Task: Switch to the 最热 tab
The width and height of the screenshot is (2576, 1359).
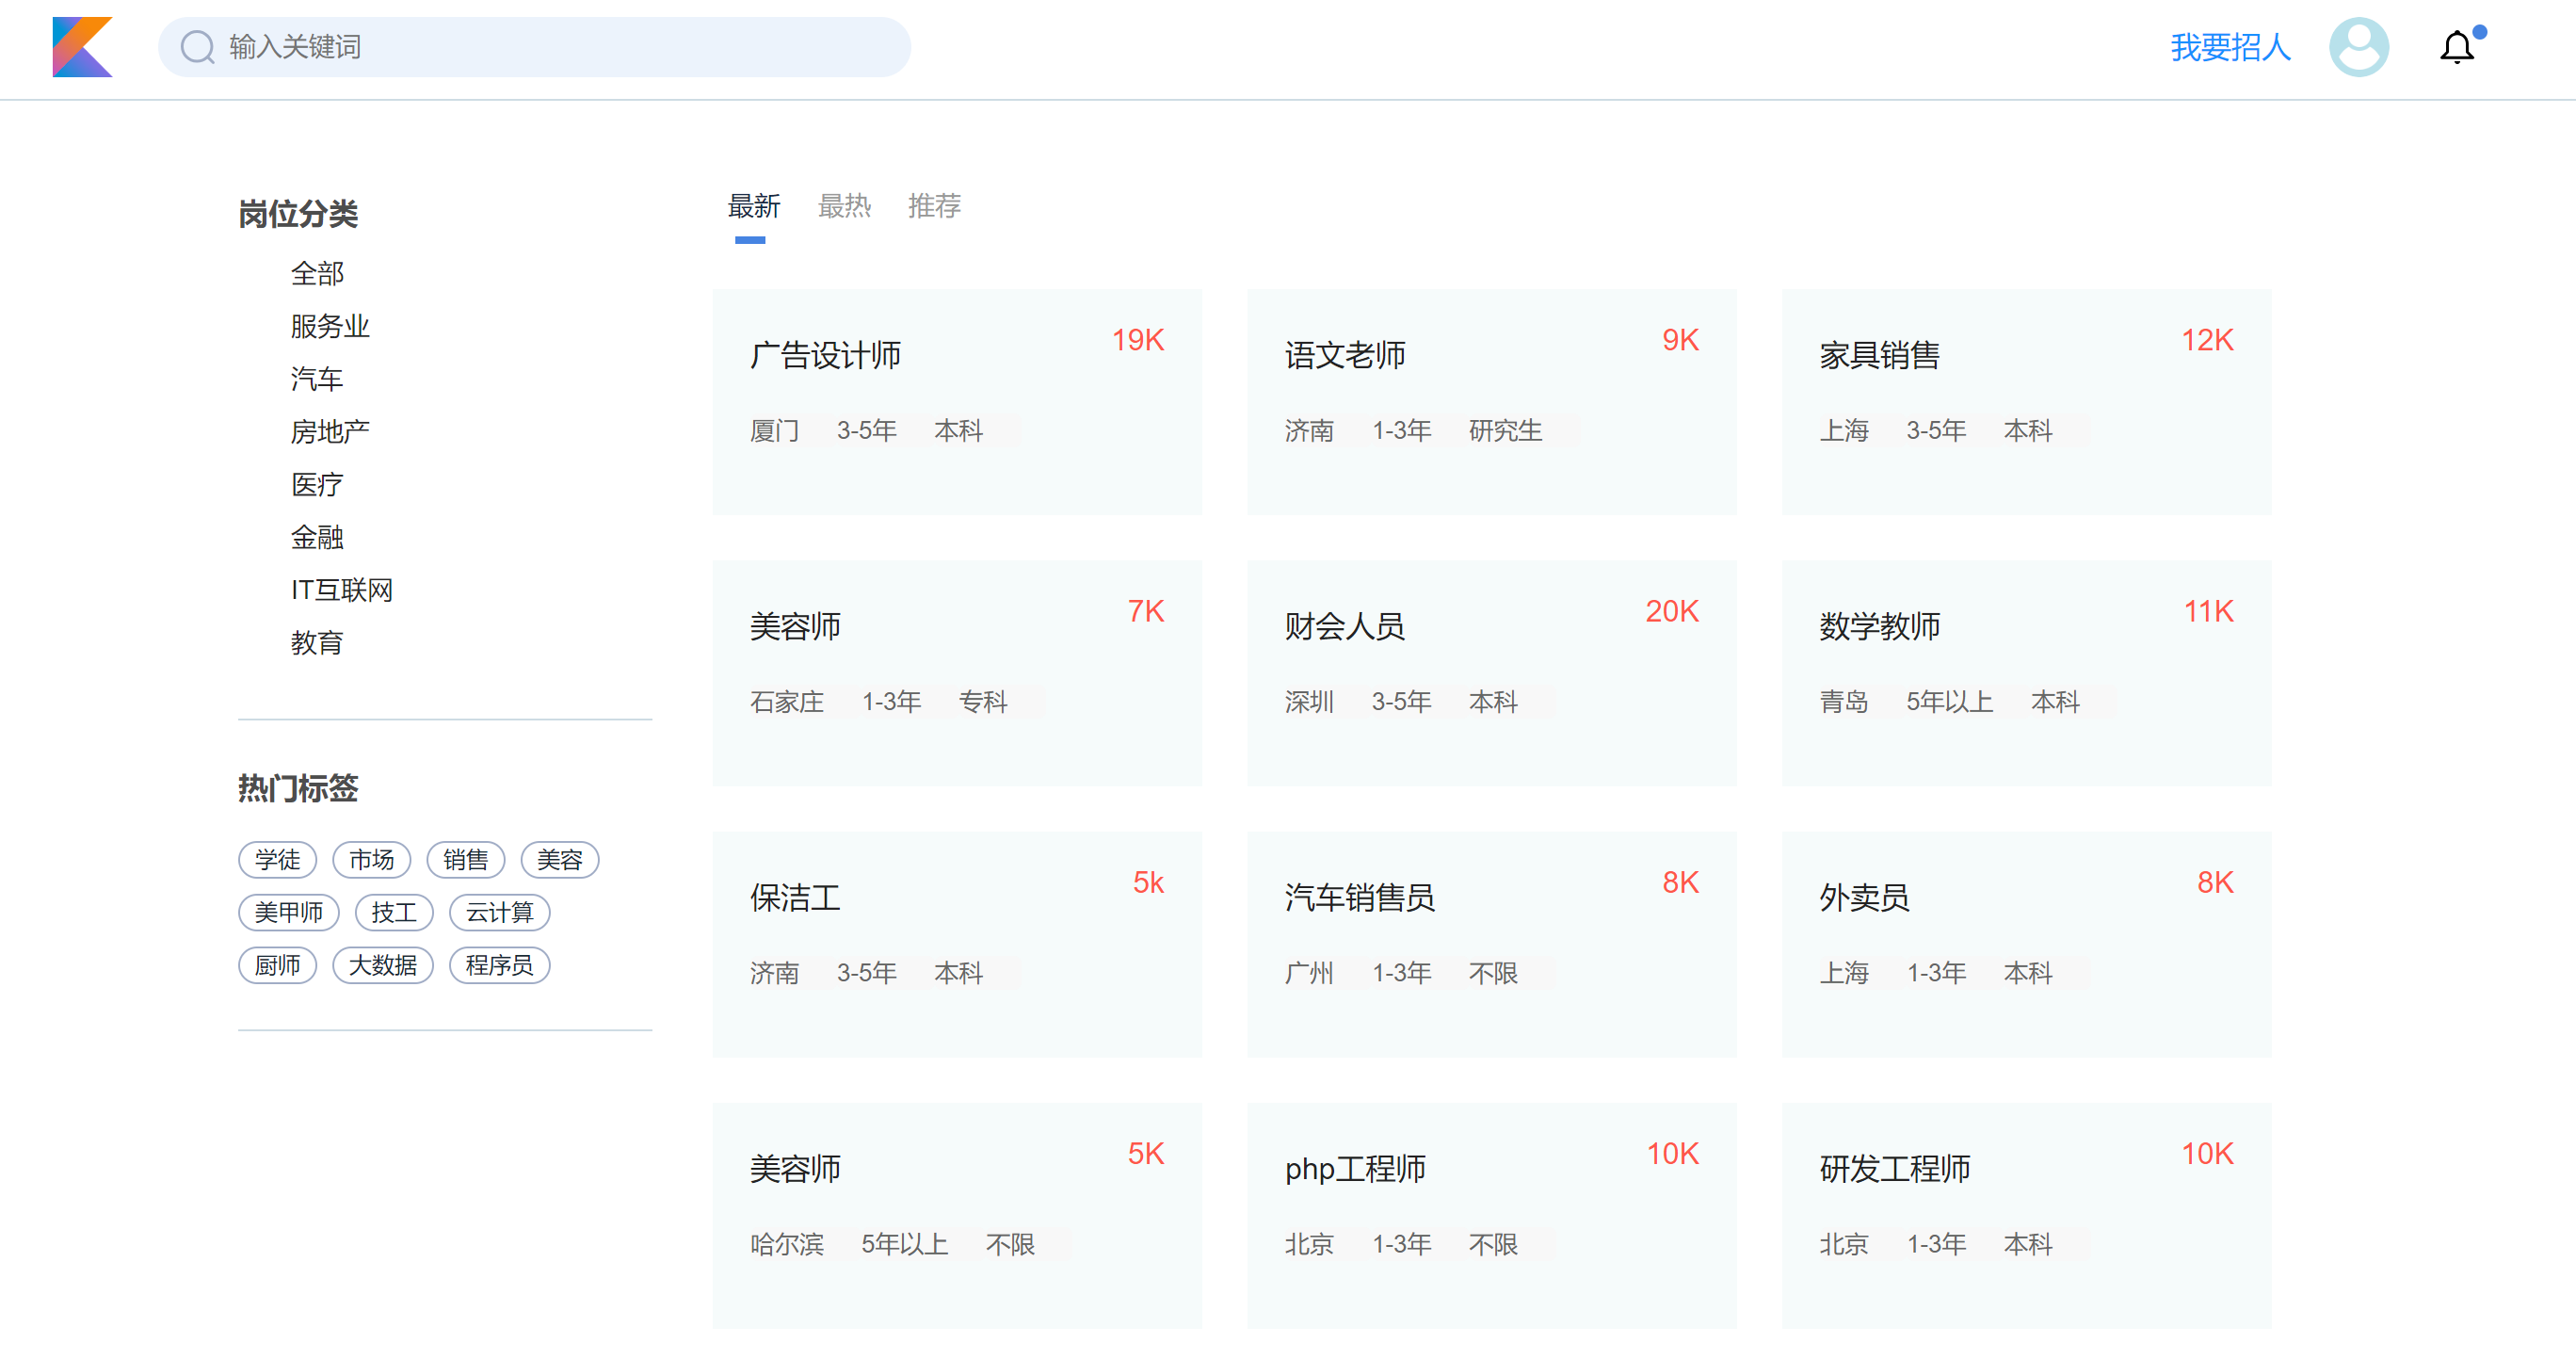Action: [843, 206]
